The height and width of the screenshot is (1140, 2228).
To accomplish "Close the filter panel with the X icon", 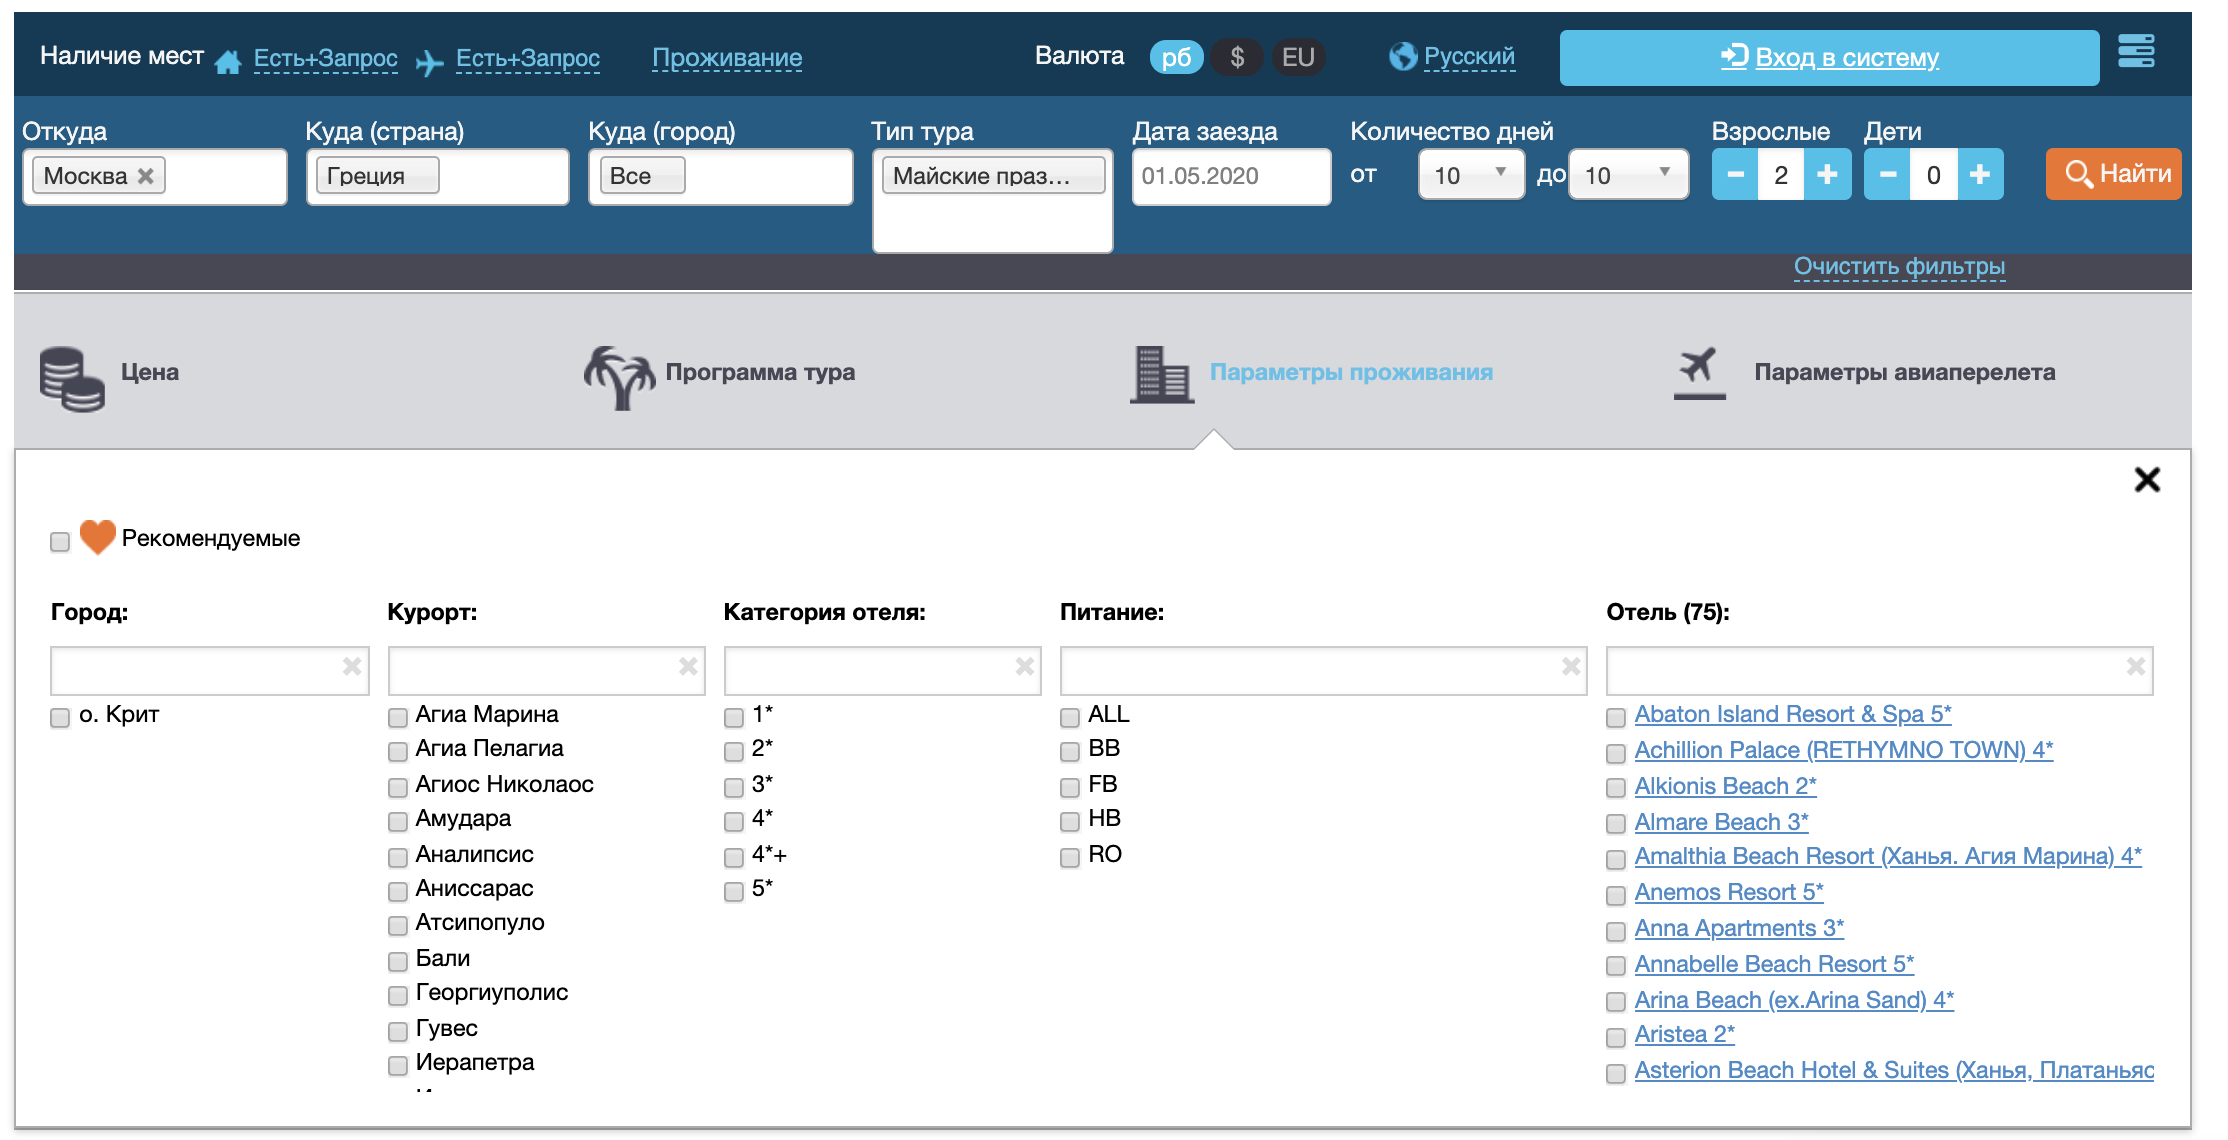I will [x=2146, y=480].
